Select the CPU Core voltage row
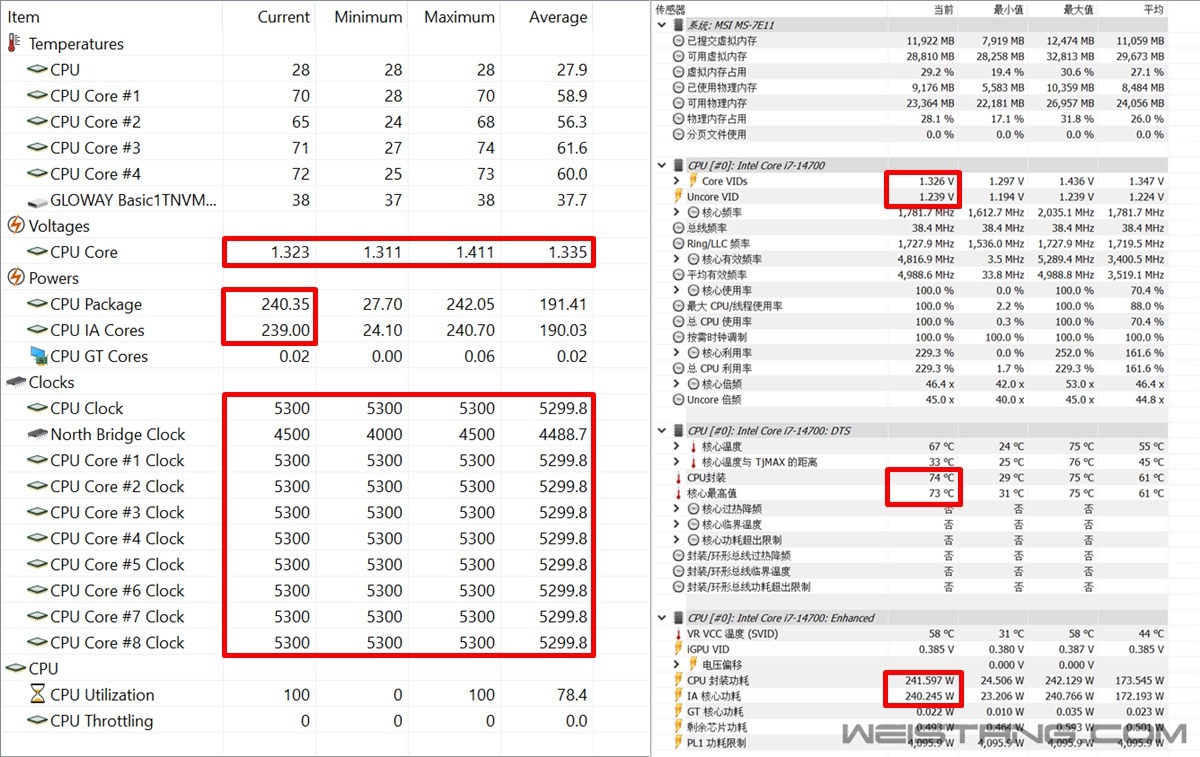This screenshot has width=1200, height=757. pyautogui.click(x=298, y=252)
